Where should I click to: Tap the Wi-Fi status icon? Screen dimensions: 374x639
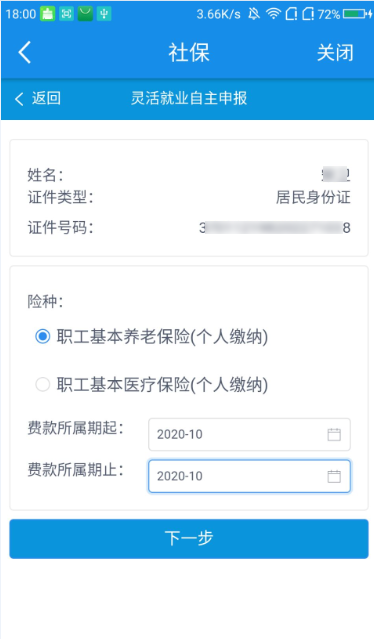click(x=273, y=14)
